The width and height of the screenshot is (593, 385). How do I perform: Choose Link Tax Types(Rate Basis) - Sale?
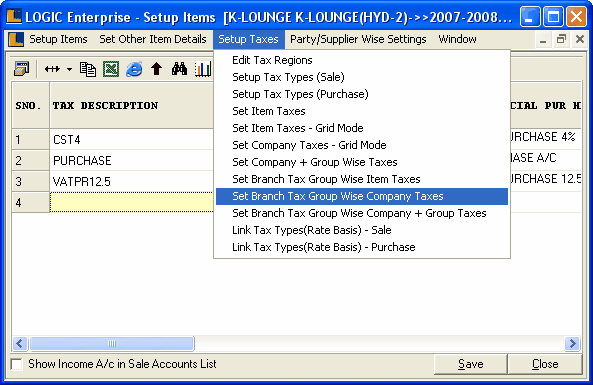(x=362, y=230)
